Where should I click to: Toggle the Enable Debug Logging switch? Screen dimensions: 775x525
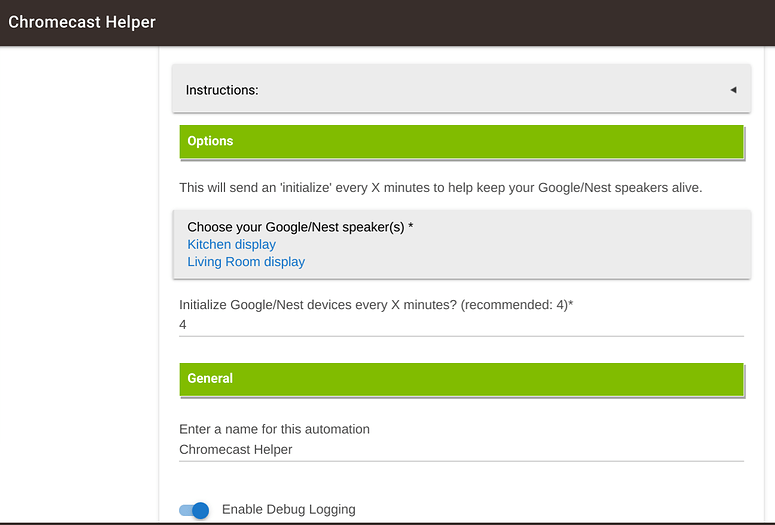(x=194, y=510)
